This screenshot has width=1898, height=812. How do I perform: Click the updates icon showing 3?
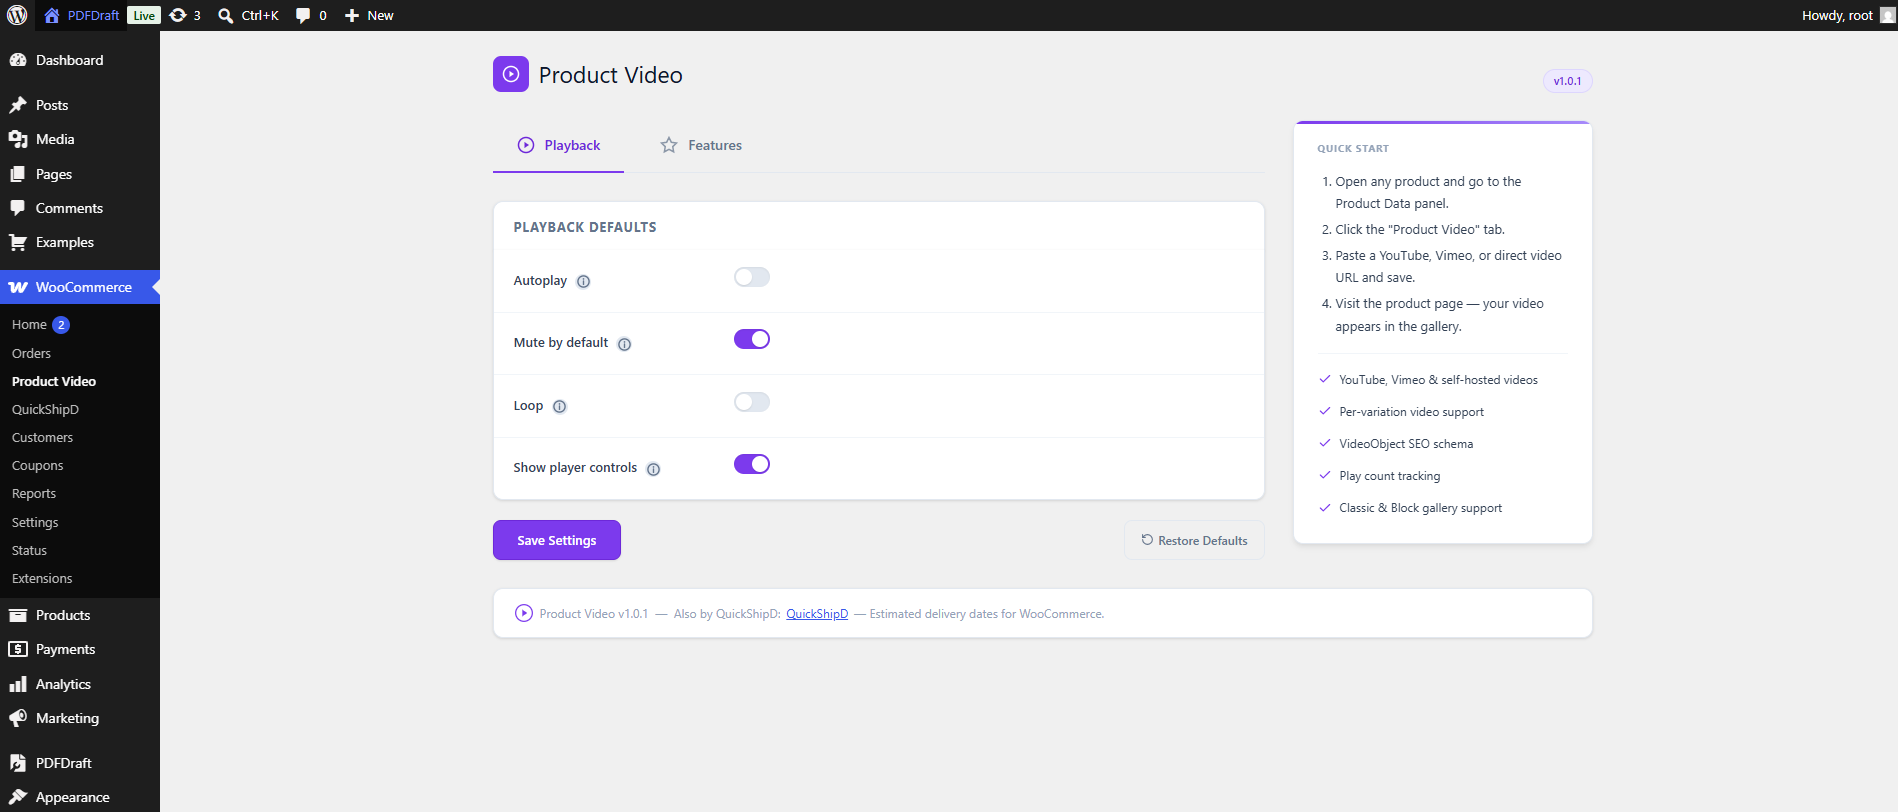178,15
